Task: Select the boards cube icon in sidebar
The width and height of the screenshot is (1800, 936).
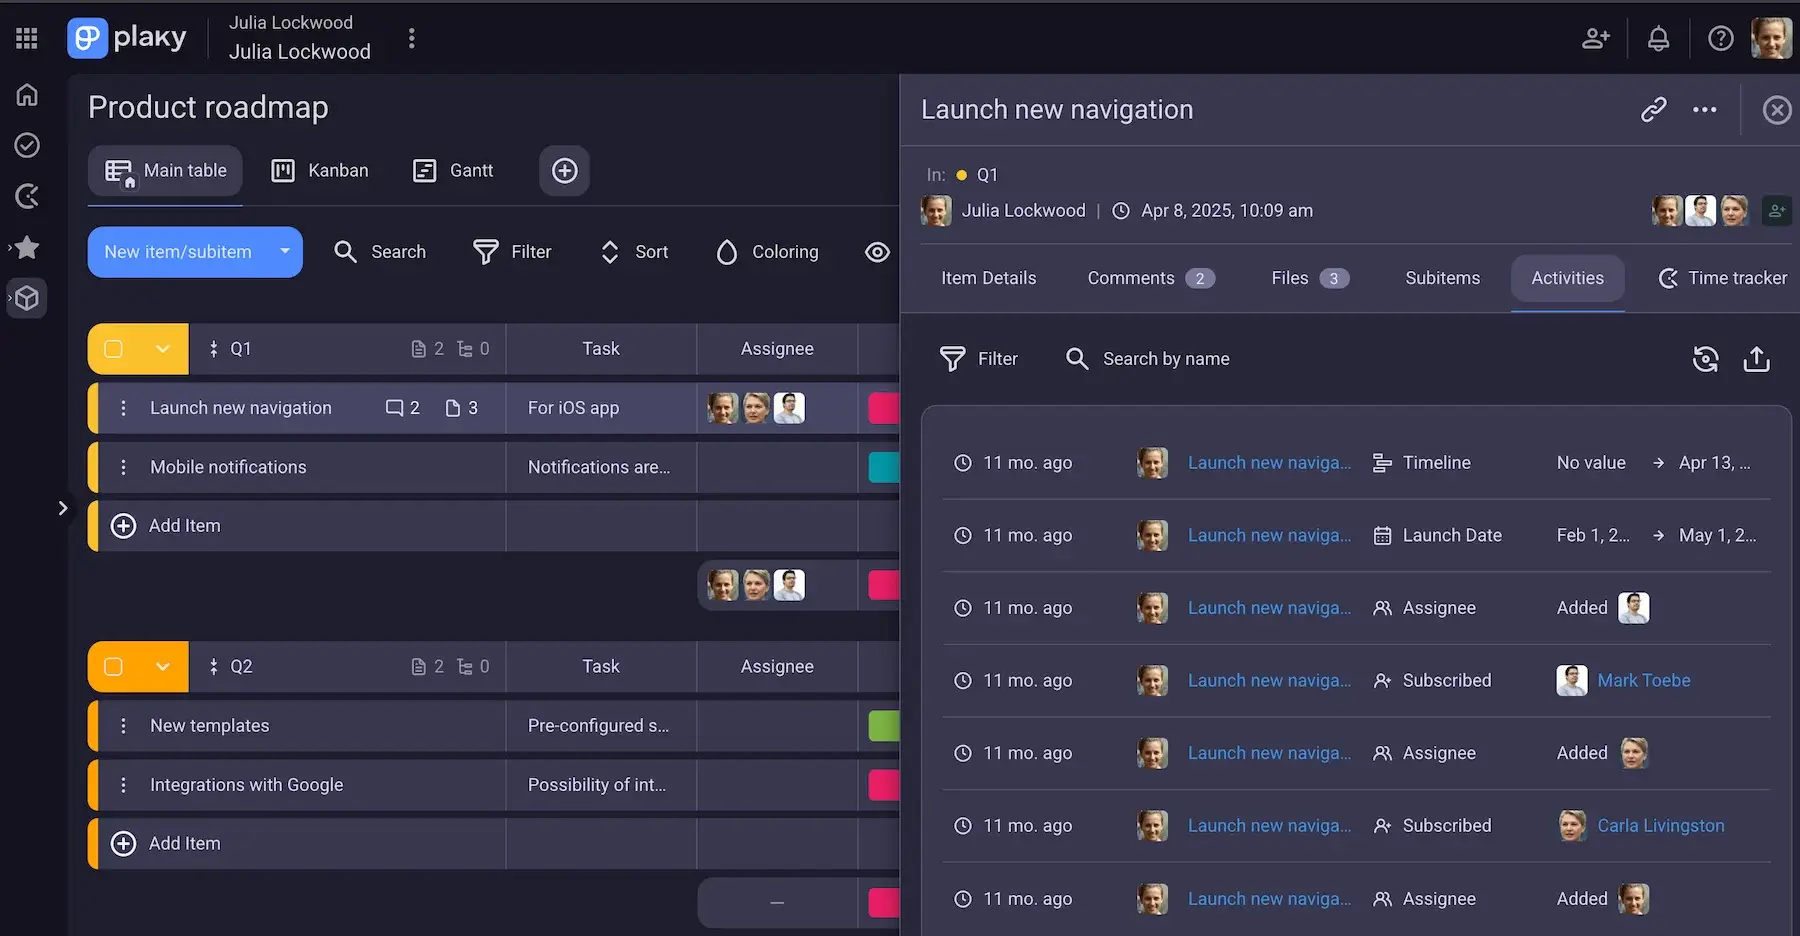Action: pyautogui.click(x=27, y=298)
